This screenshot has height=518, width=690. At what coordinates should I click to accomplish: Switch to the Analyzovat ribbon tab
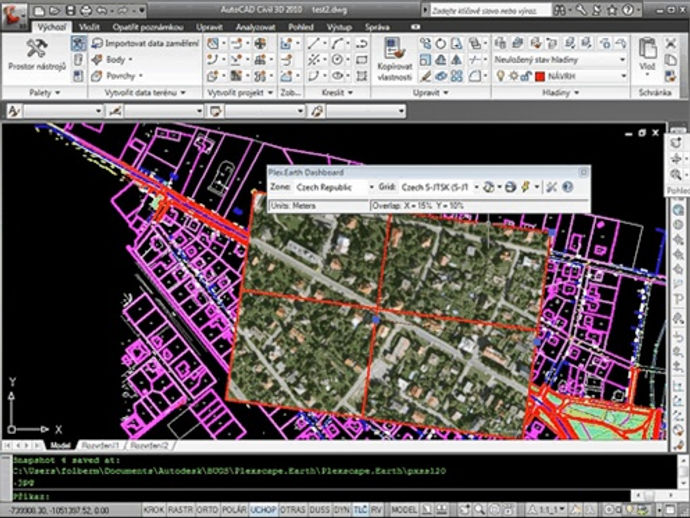tap(256, 27)
